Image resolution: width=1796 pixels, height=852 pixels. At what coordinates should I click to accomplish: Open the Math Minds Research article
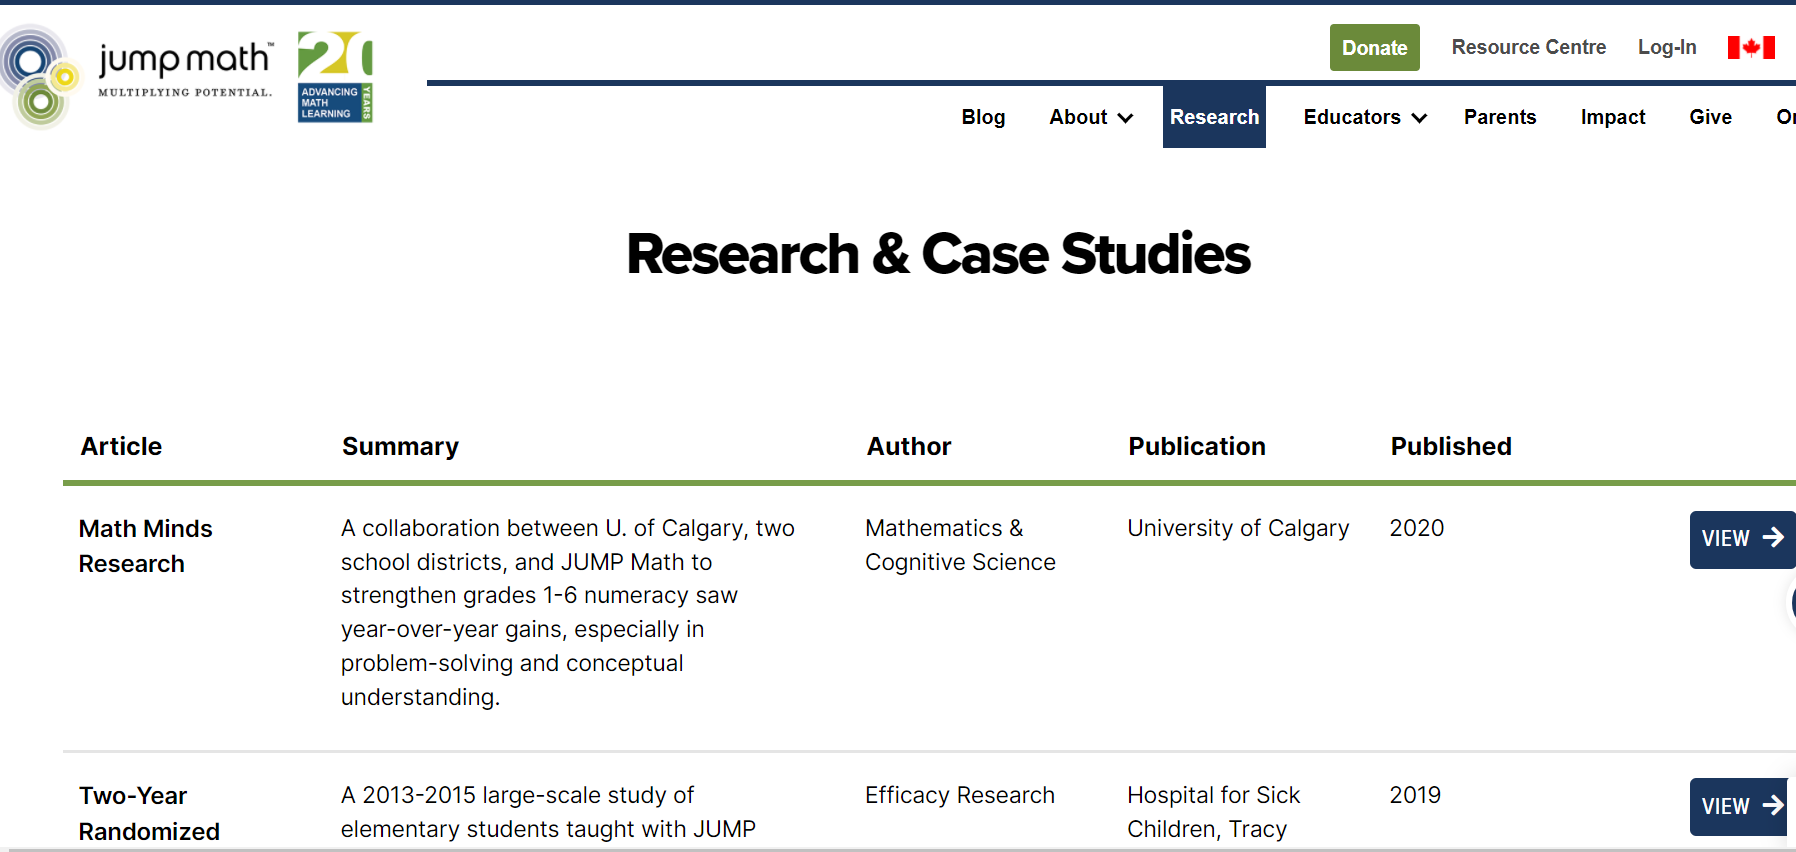[x=146, y=545]
